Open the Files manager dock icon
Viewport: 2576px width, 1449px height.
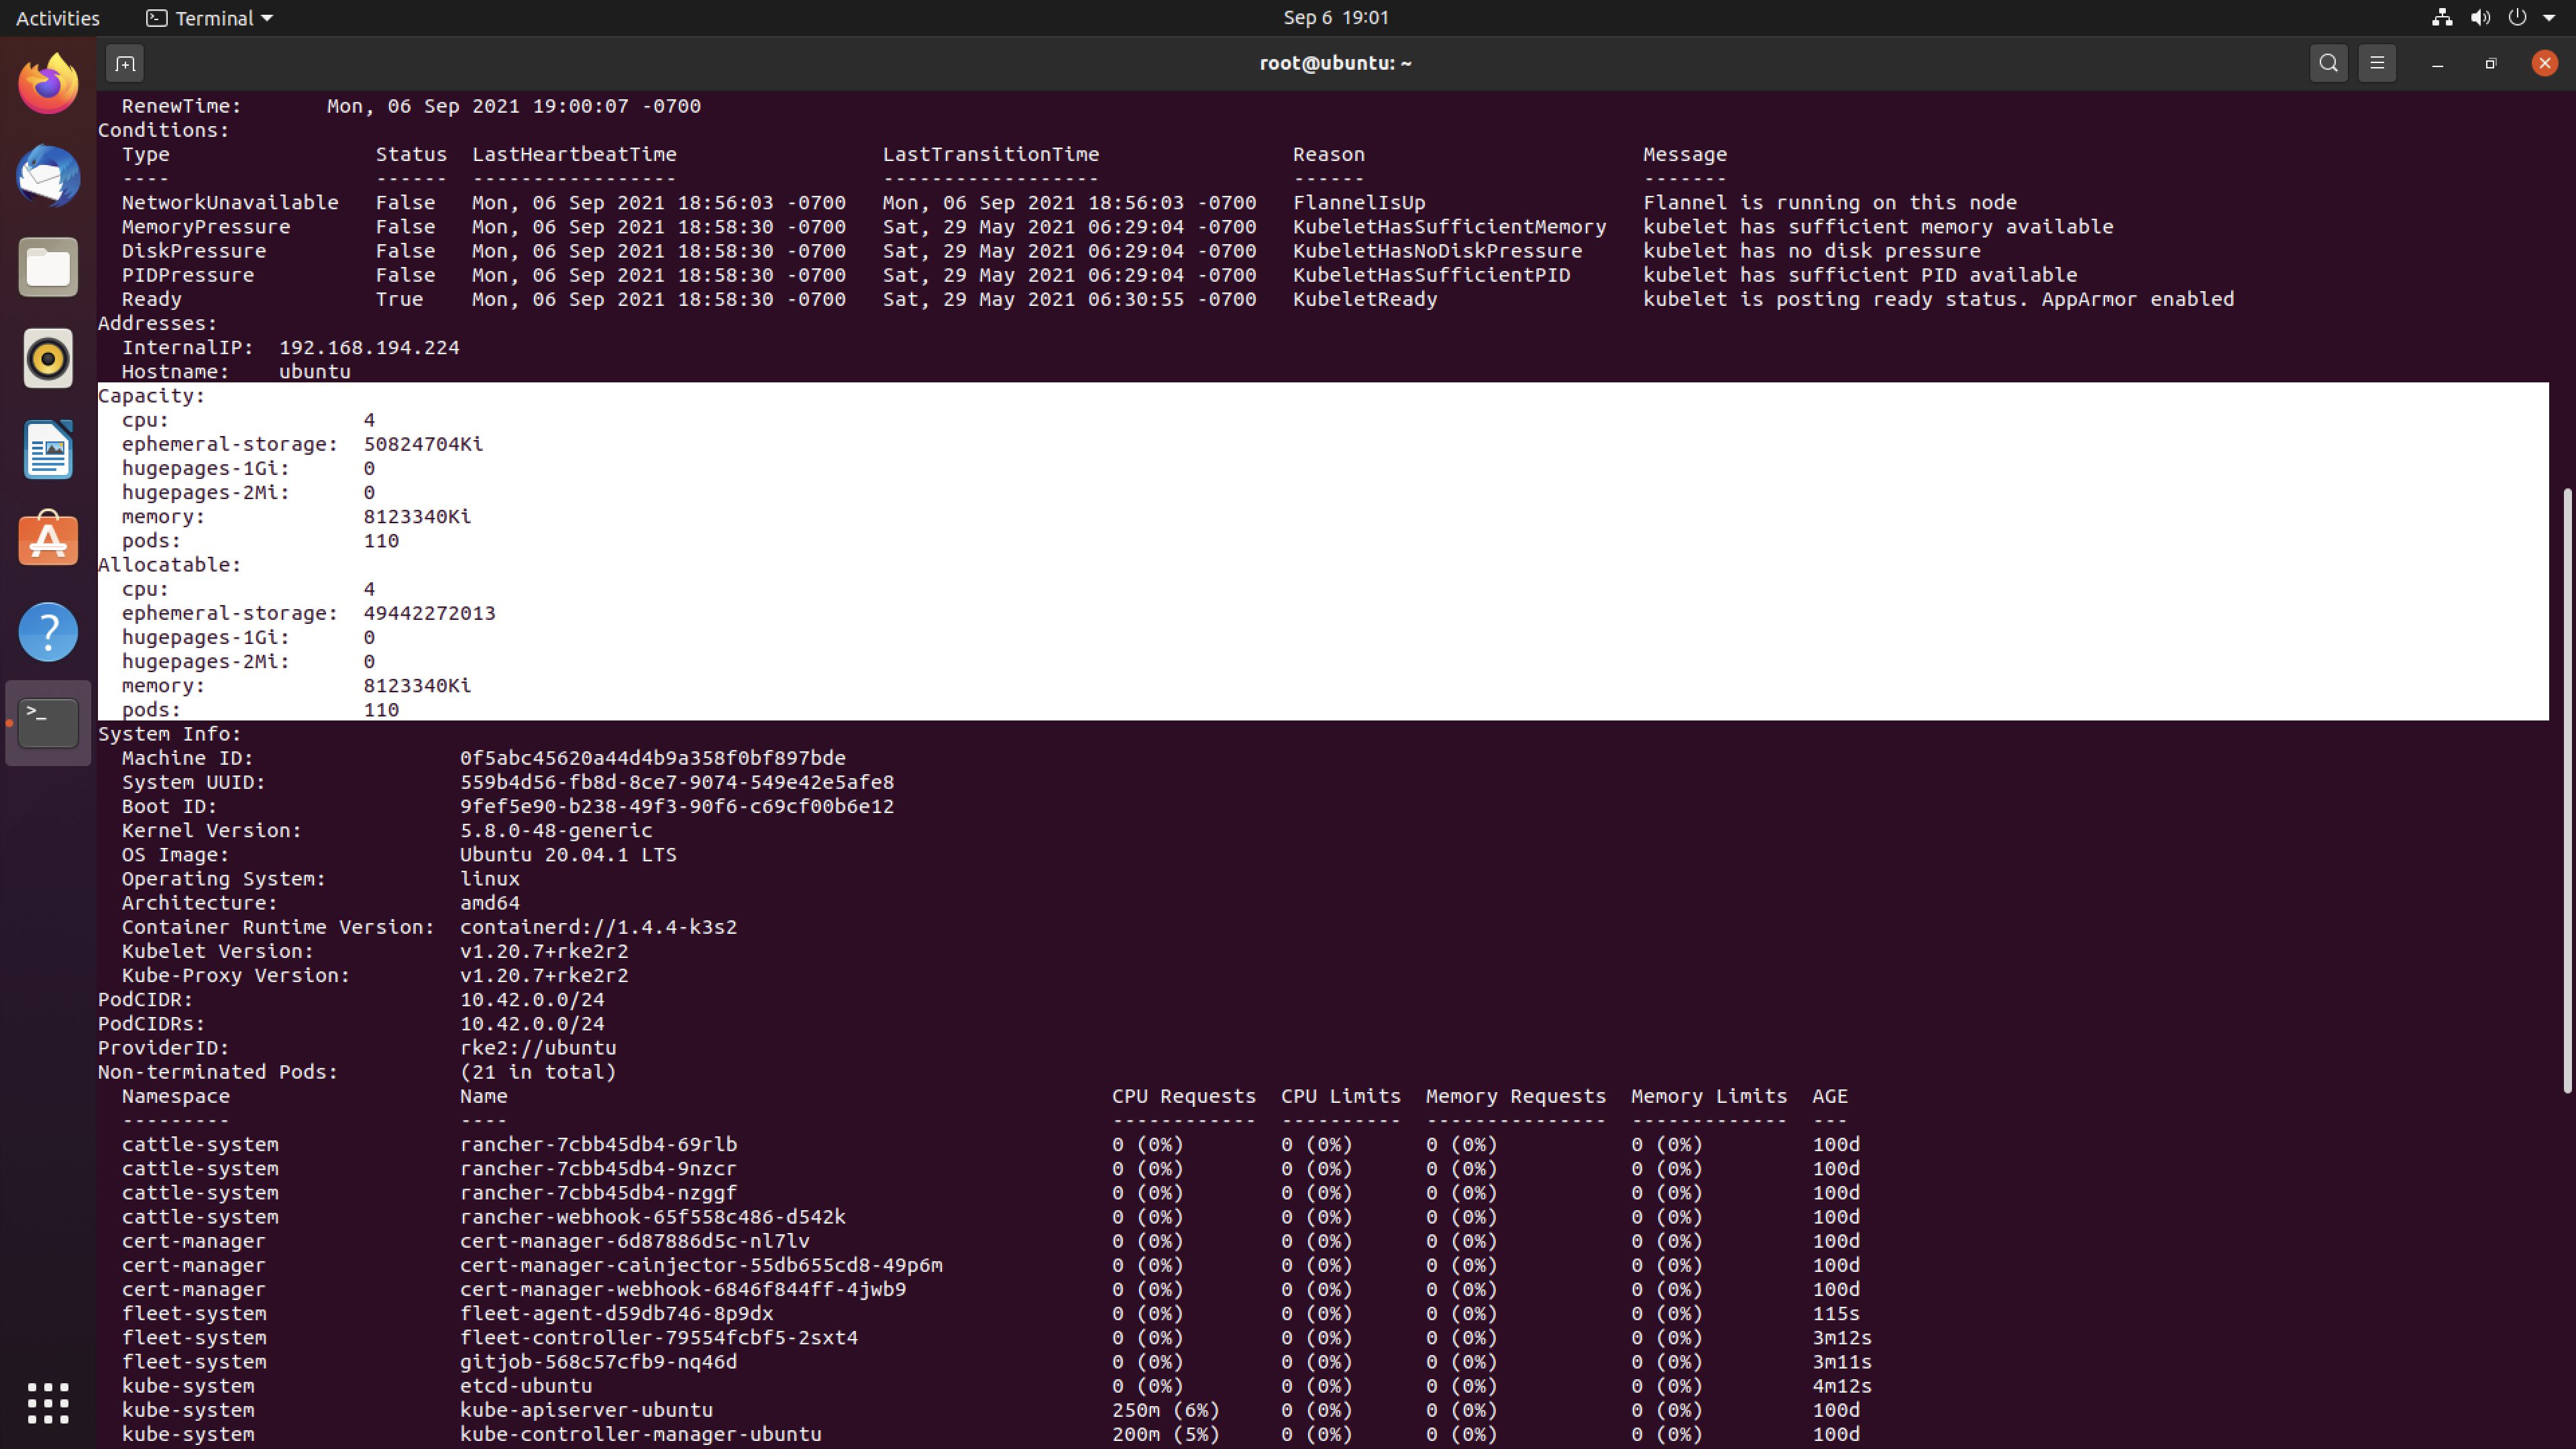(48, 267)
